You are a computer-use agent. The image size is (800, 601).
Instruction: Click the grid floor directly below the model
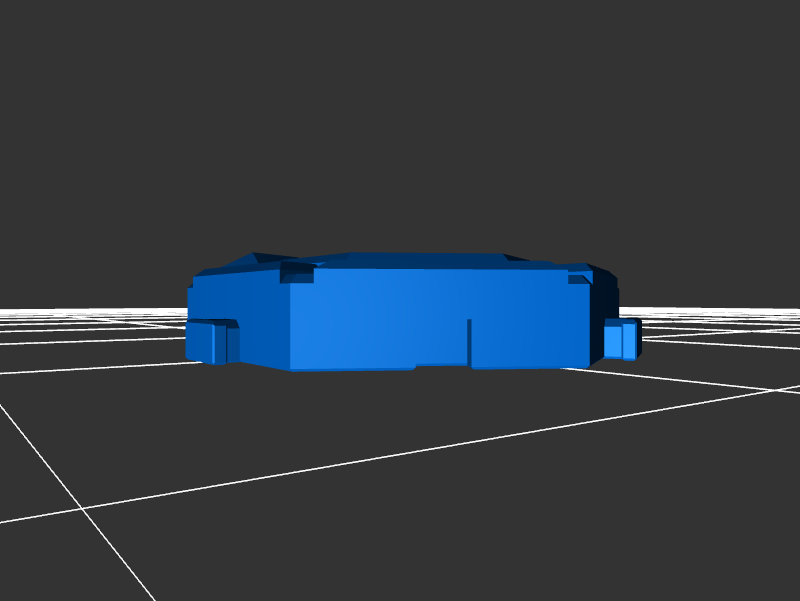tap(420, 420)
